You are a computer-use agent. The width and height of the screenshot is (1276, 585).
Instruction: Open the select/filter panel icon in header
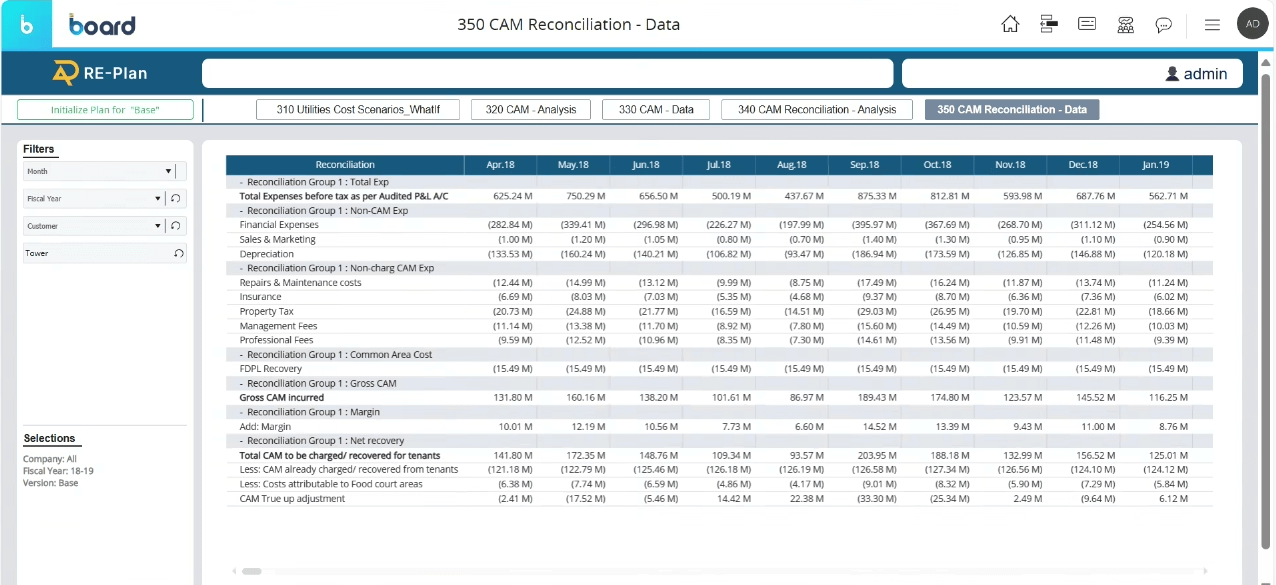click(1049, 24)
